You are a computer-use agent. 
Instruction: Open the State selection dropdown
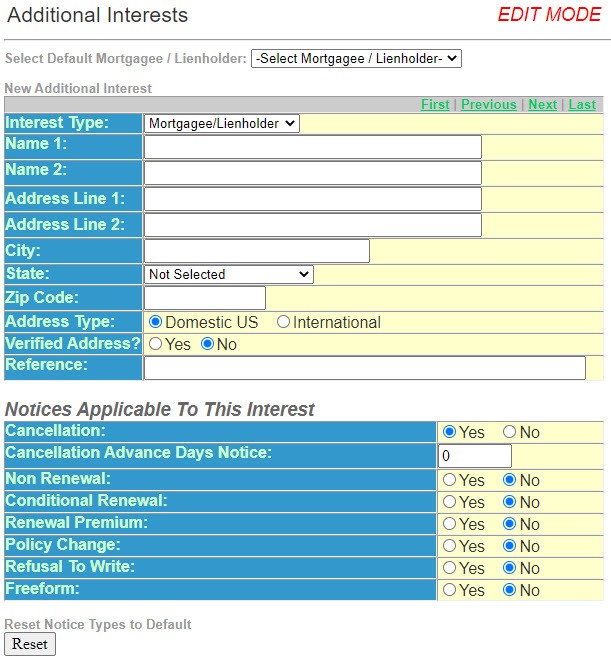coord(228,274)
